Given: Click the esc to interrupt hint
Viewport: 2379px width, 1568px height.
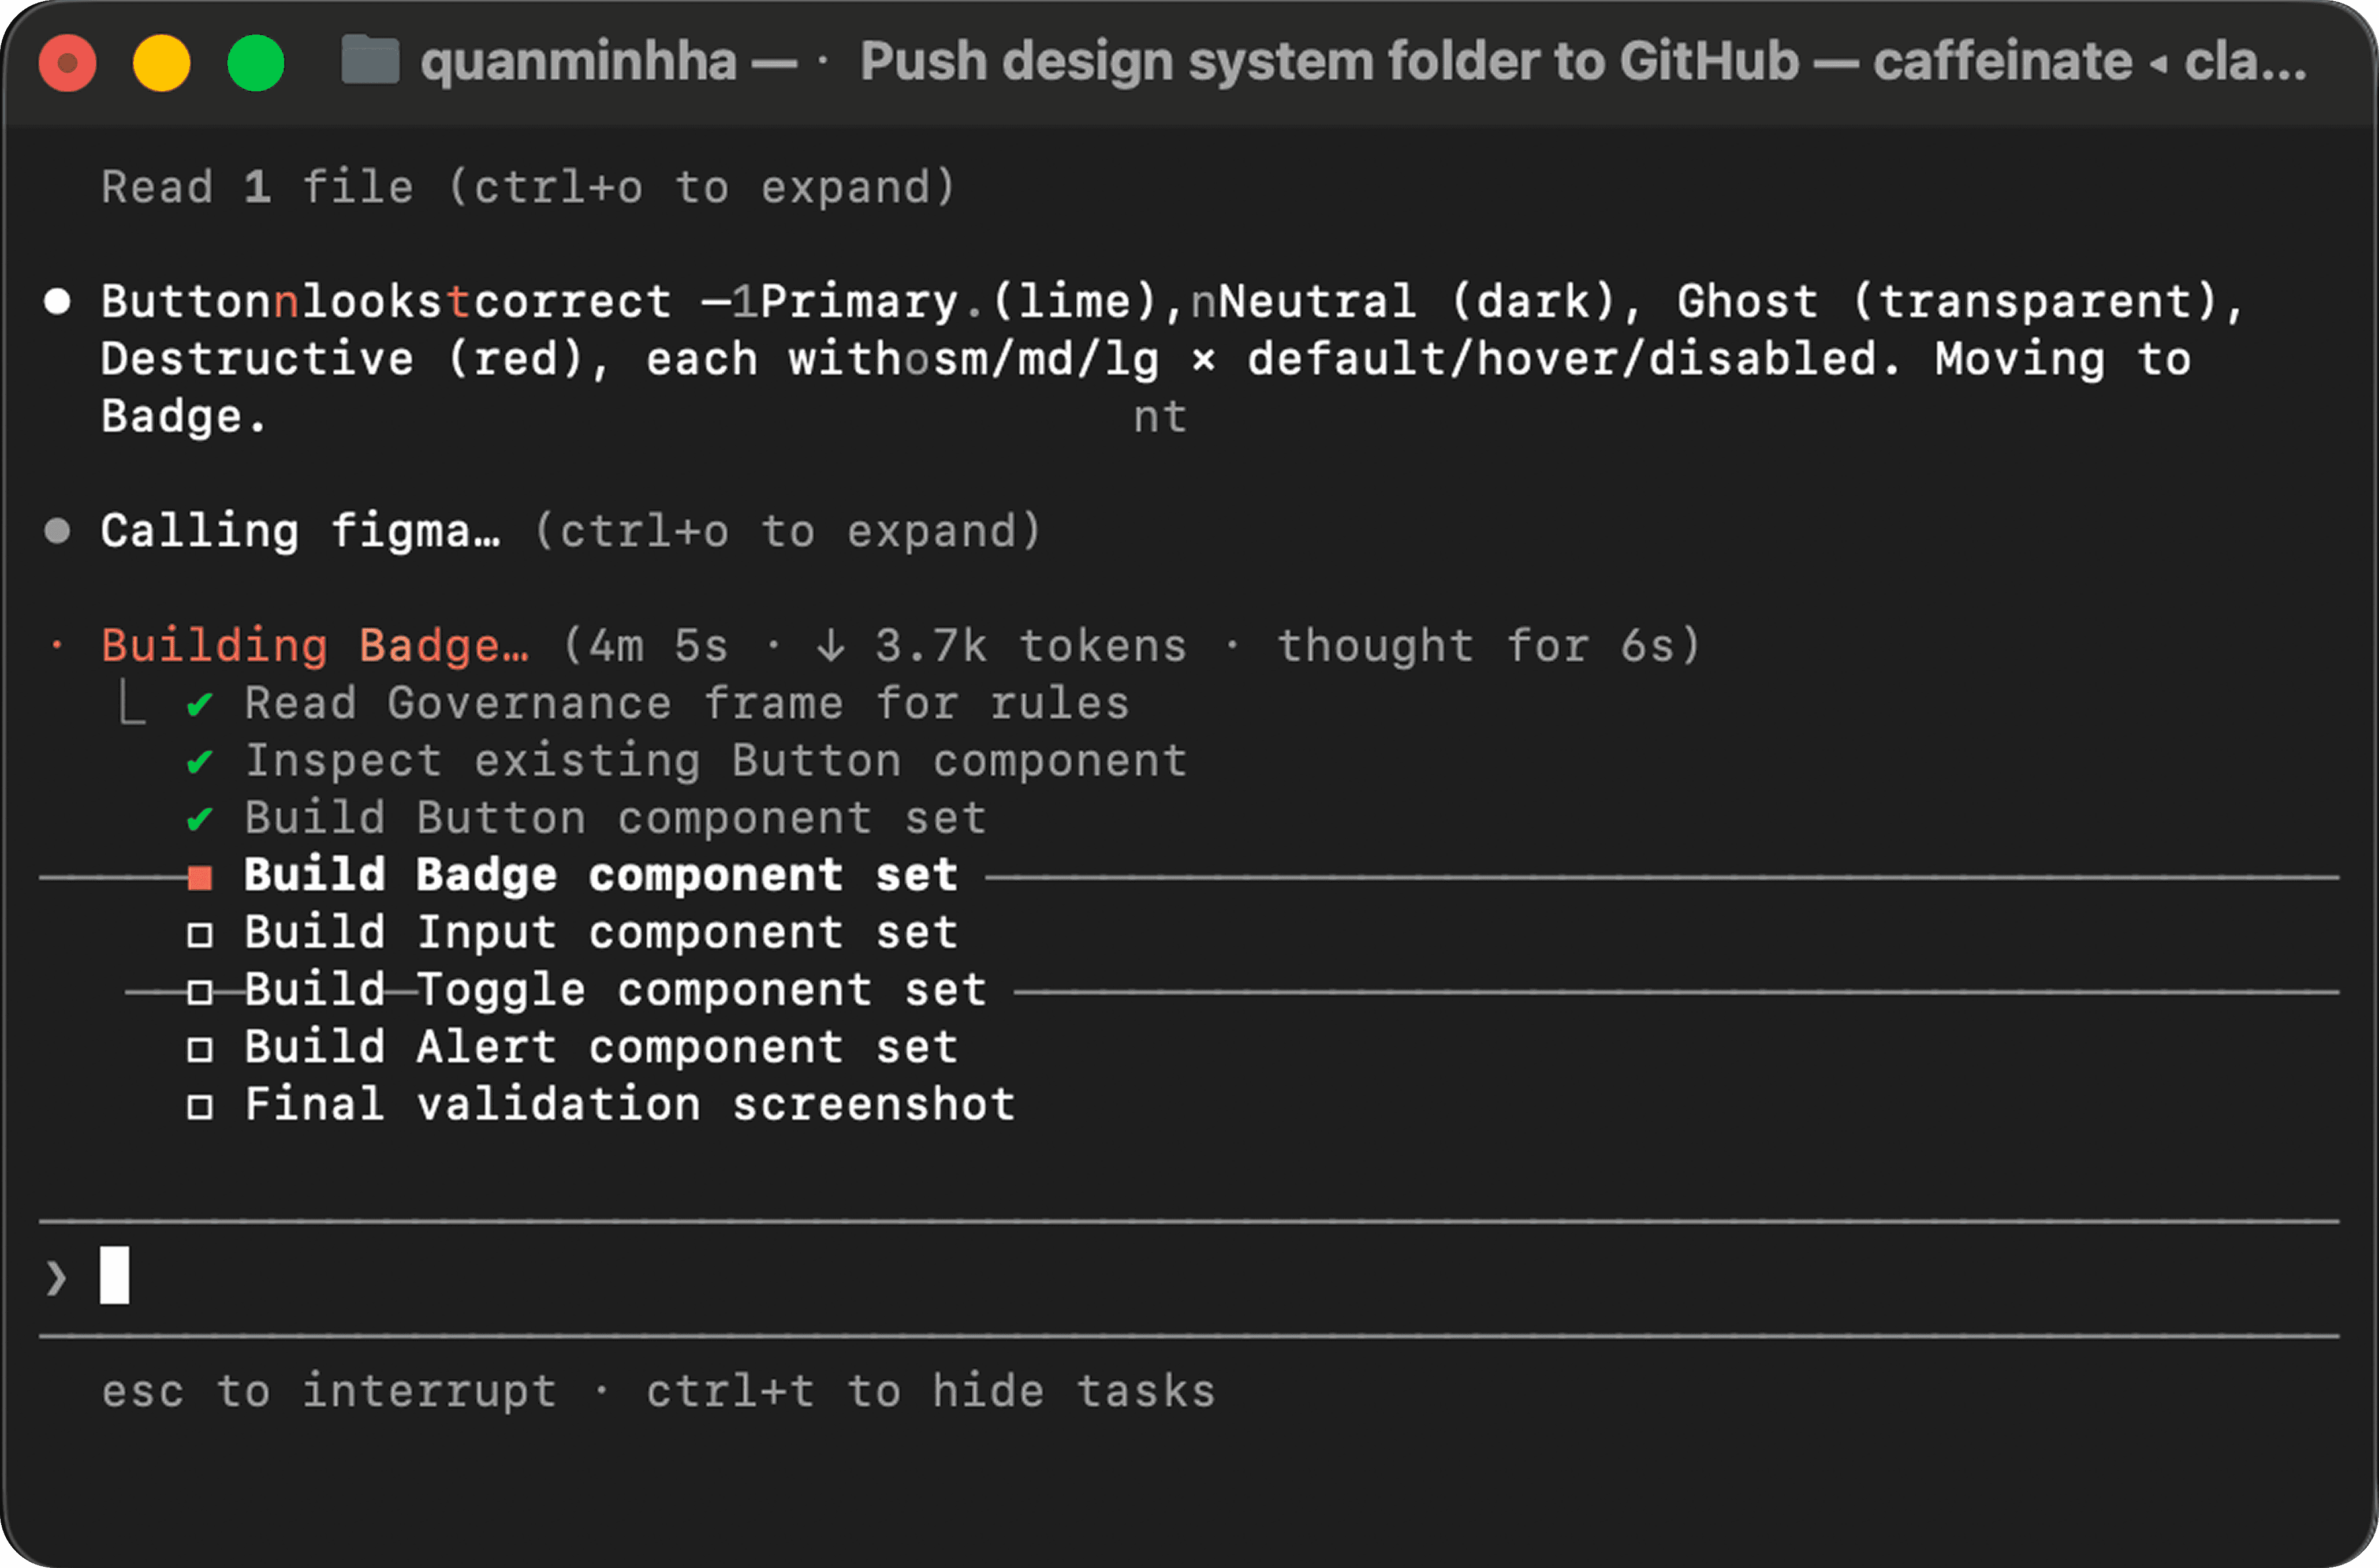Looking at the screenshot, I should [x=329, y=1391].
